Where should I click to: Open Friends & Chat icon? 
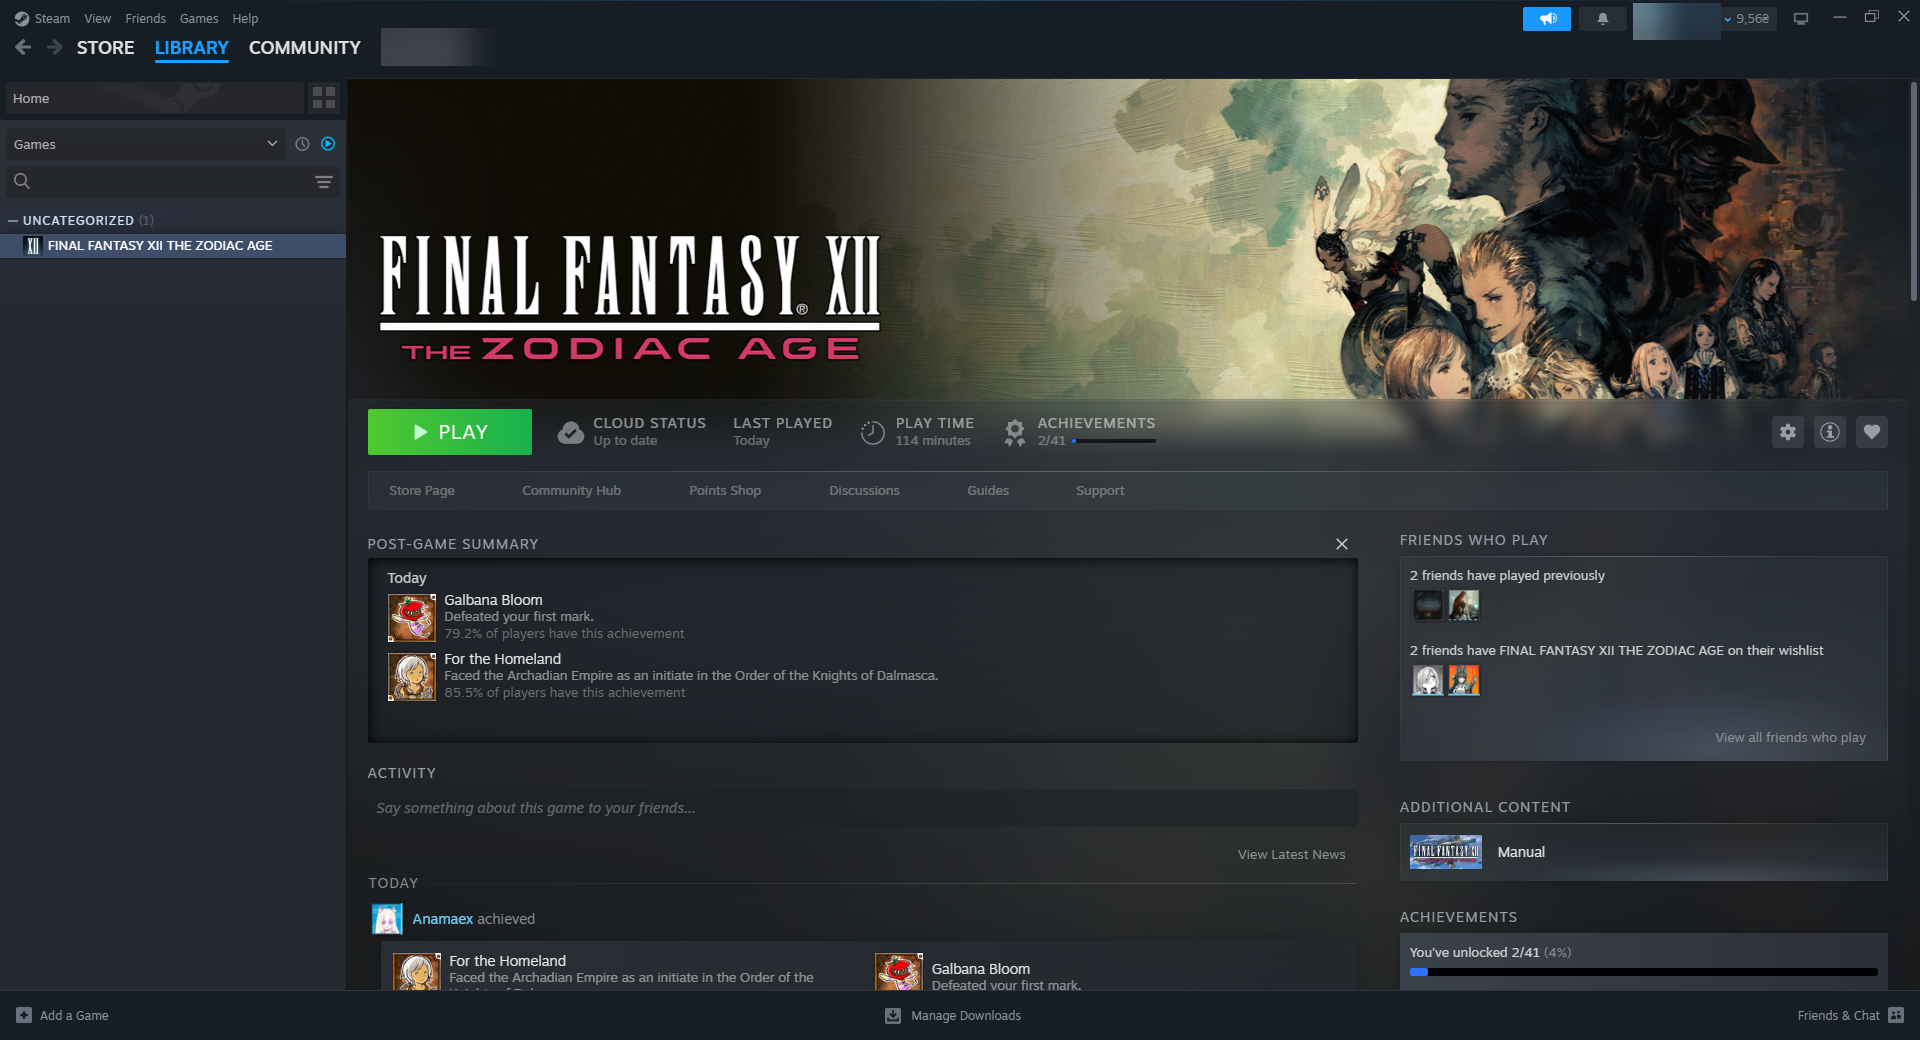1896,1015
